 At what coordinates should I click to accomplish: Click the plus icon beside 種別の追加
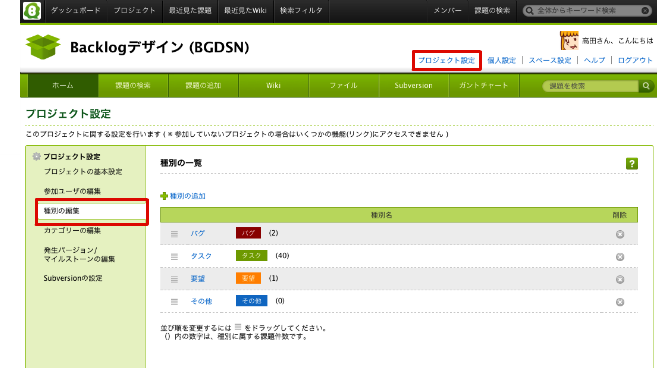[x=164, y=196]
